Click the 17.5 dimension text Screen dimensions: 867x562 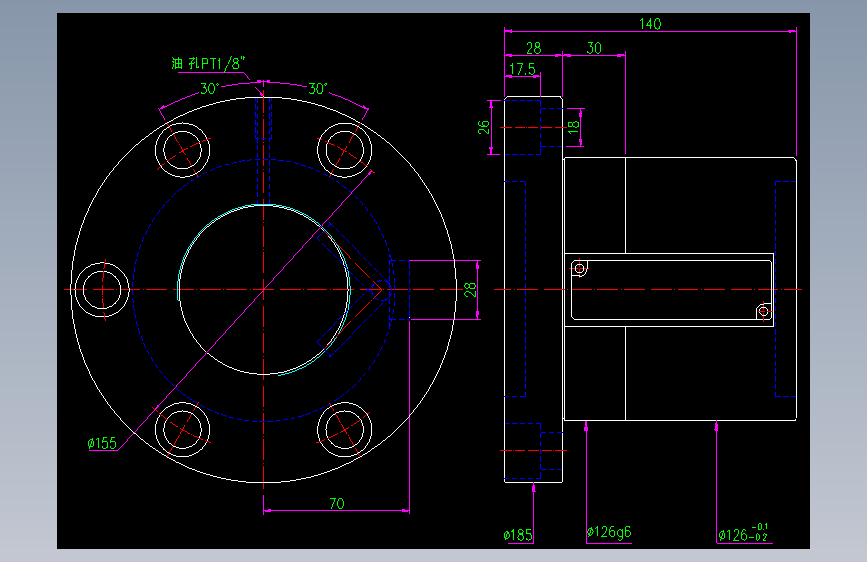pyautogui.click(x=522, y=69)
